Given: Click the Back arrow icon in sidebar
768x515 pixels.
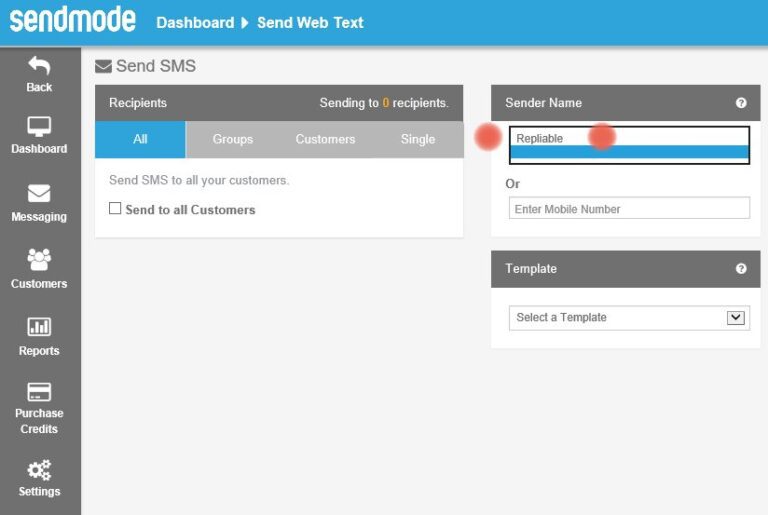Looking at the screenshot, I should pyautogui.click(x=39, y=65).
